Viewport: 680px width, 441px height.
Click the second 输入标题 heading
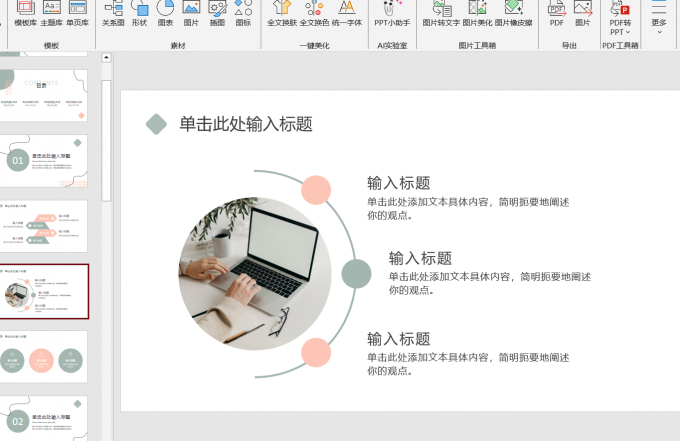pyautogui.click(x=420, y=258)
